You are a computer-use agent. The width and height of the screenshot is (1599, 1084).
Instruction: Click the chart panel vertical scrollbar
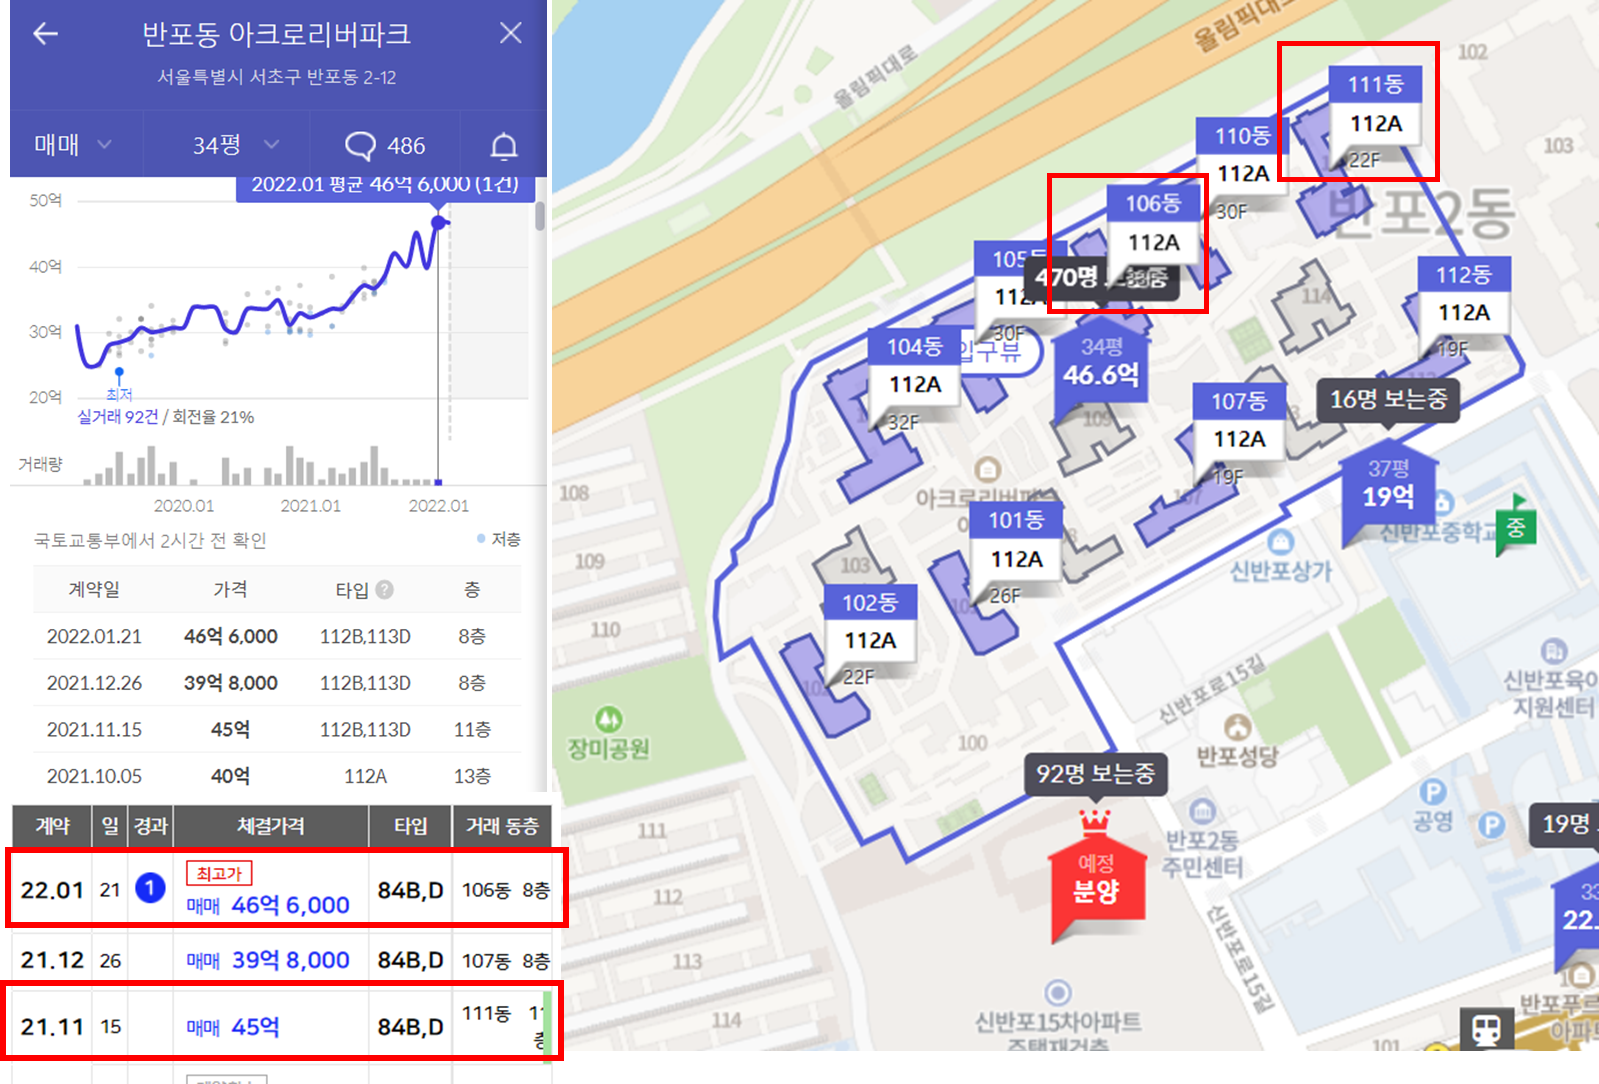(x=540, y=215)
